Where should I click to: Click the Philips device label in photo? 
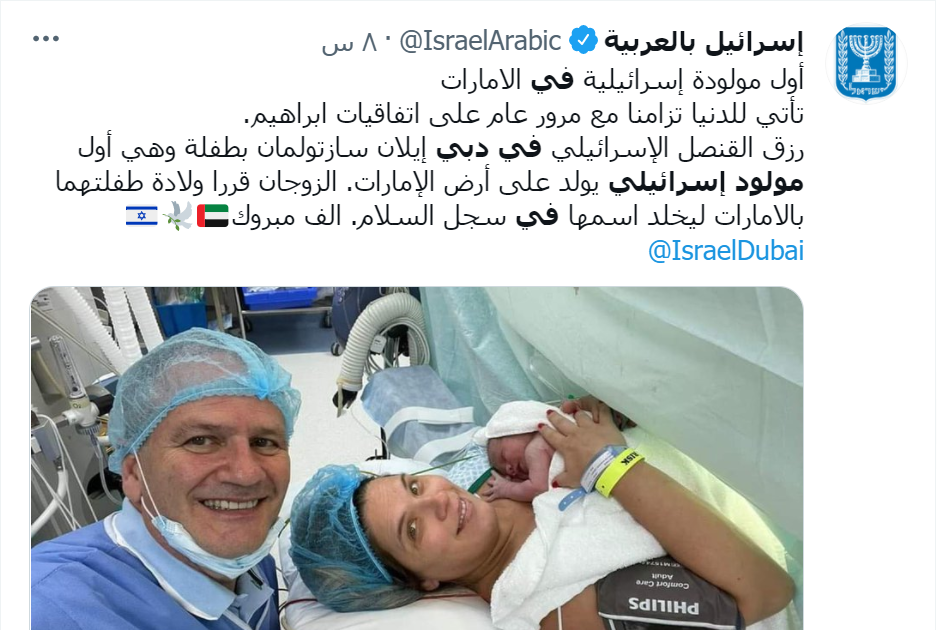662,607
